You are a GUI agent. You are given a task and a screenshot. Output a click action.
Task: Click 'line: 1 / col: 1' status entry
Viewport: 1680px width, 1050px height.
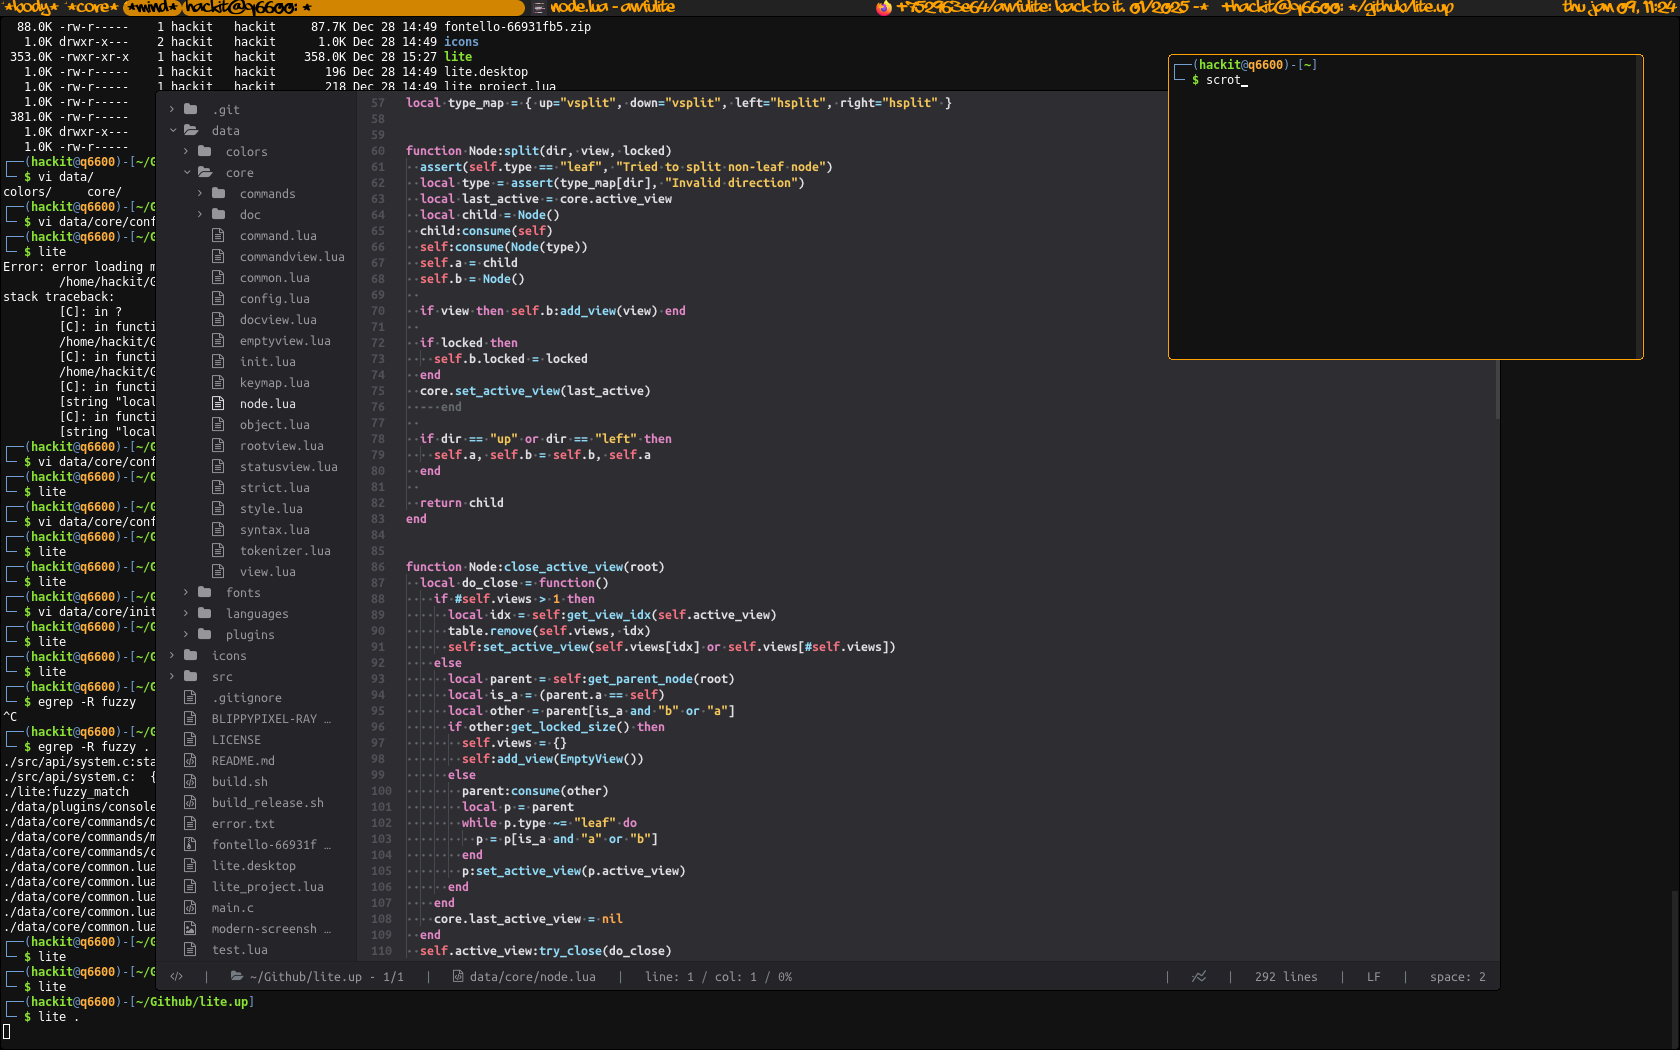point(718,977)
